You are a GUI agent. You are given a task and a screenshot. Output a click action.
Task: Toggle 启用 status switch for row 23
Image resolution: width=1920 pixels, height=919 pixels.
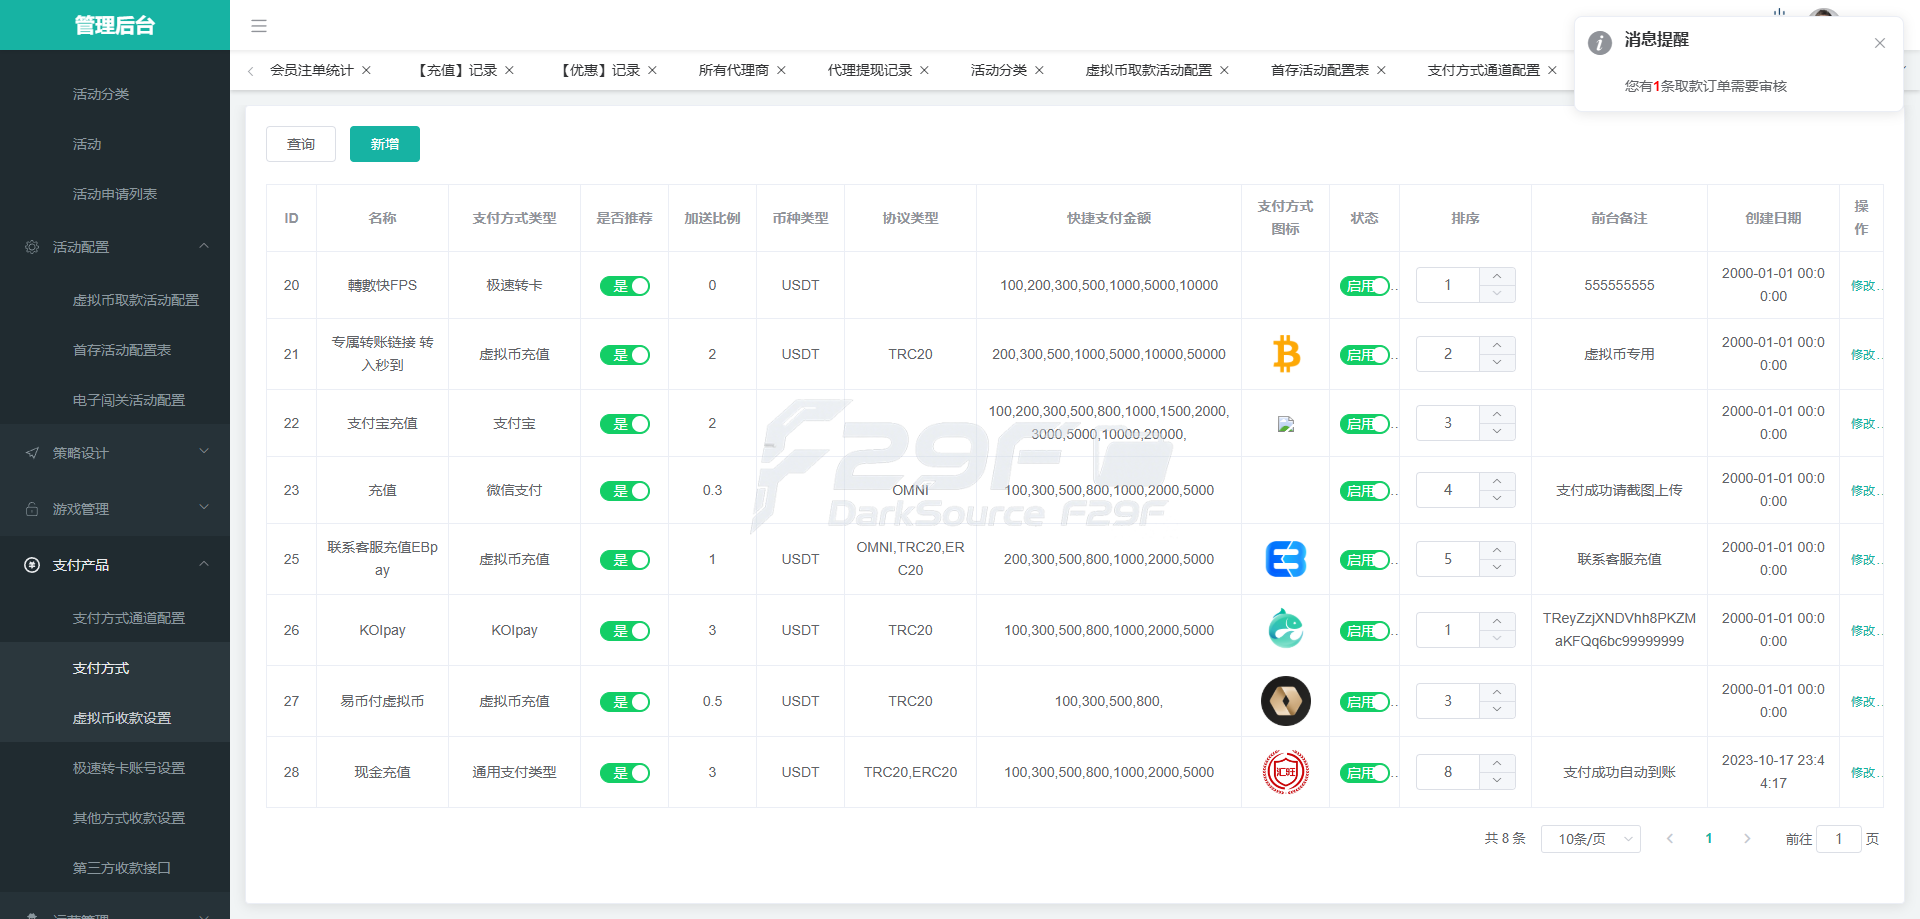pyautogui.click(x=1365, y=491)
